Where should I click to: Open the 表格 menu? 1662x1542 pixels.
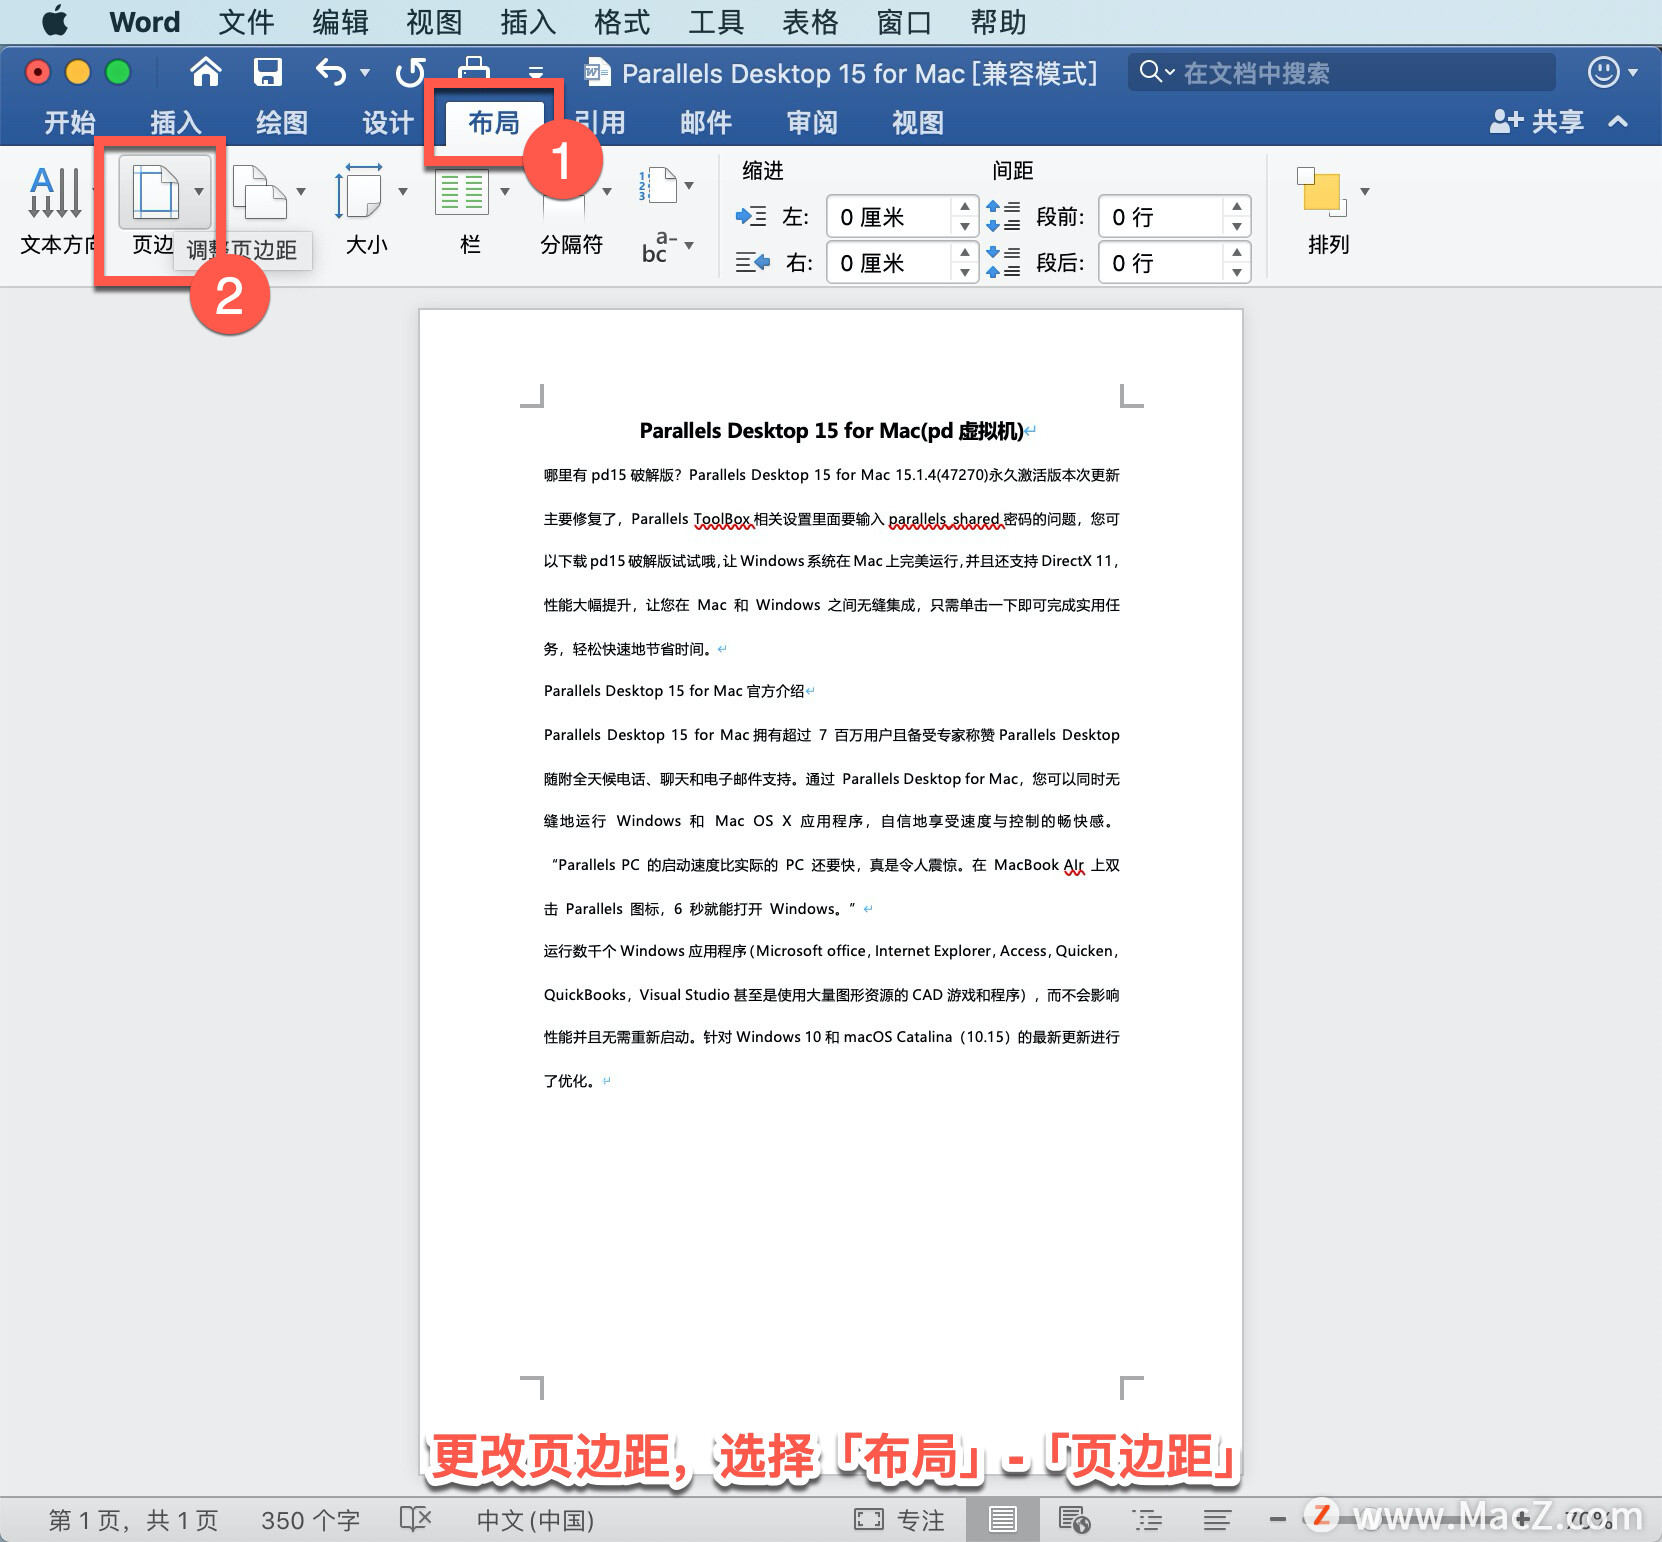pos(810,22)
